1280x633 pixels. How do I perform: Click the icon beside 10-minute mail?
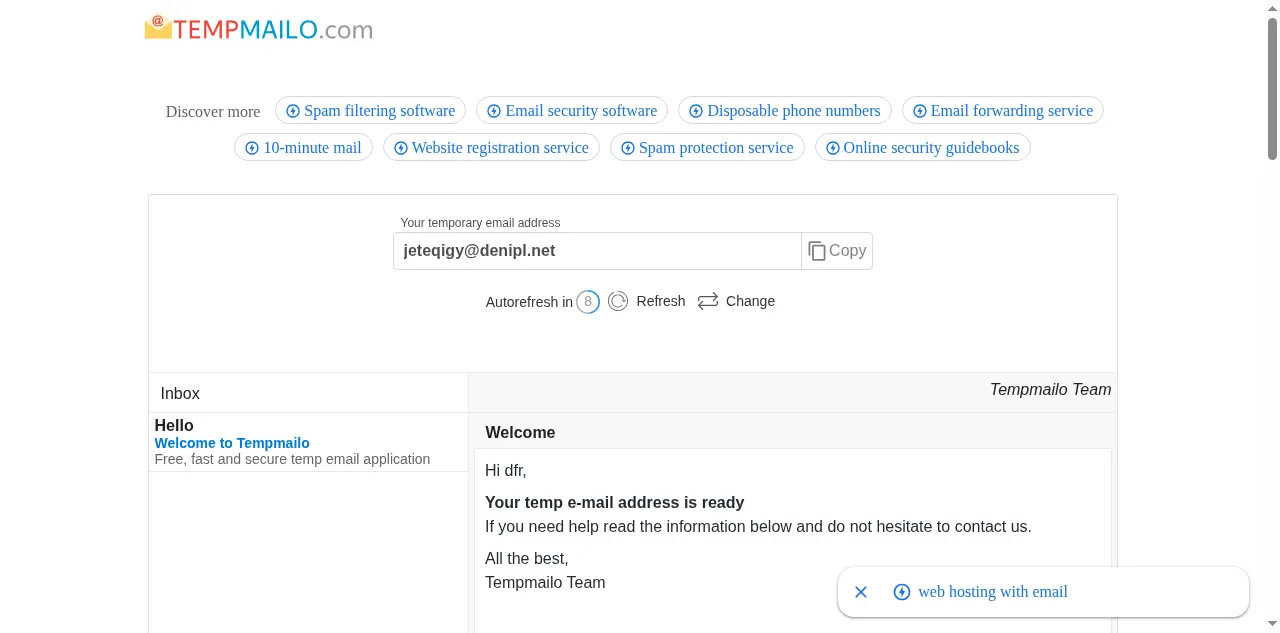[x=252, y=148]
